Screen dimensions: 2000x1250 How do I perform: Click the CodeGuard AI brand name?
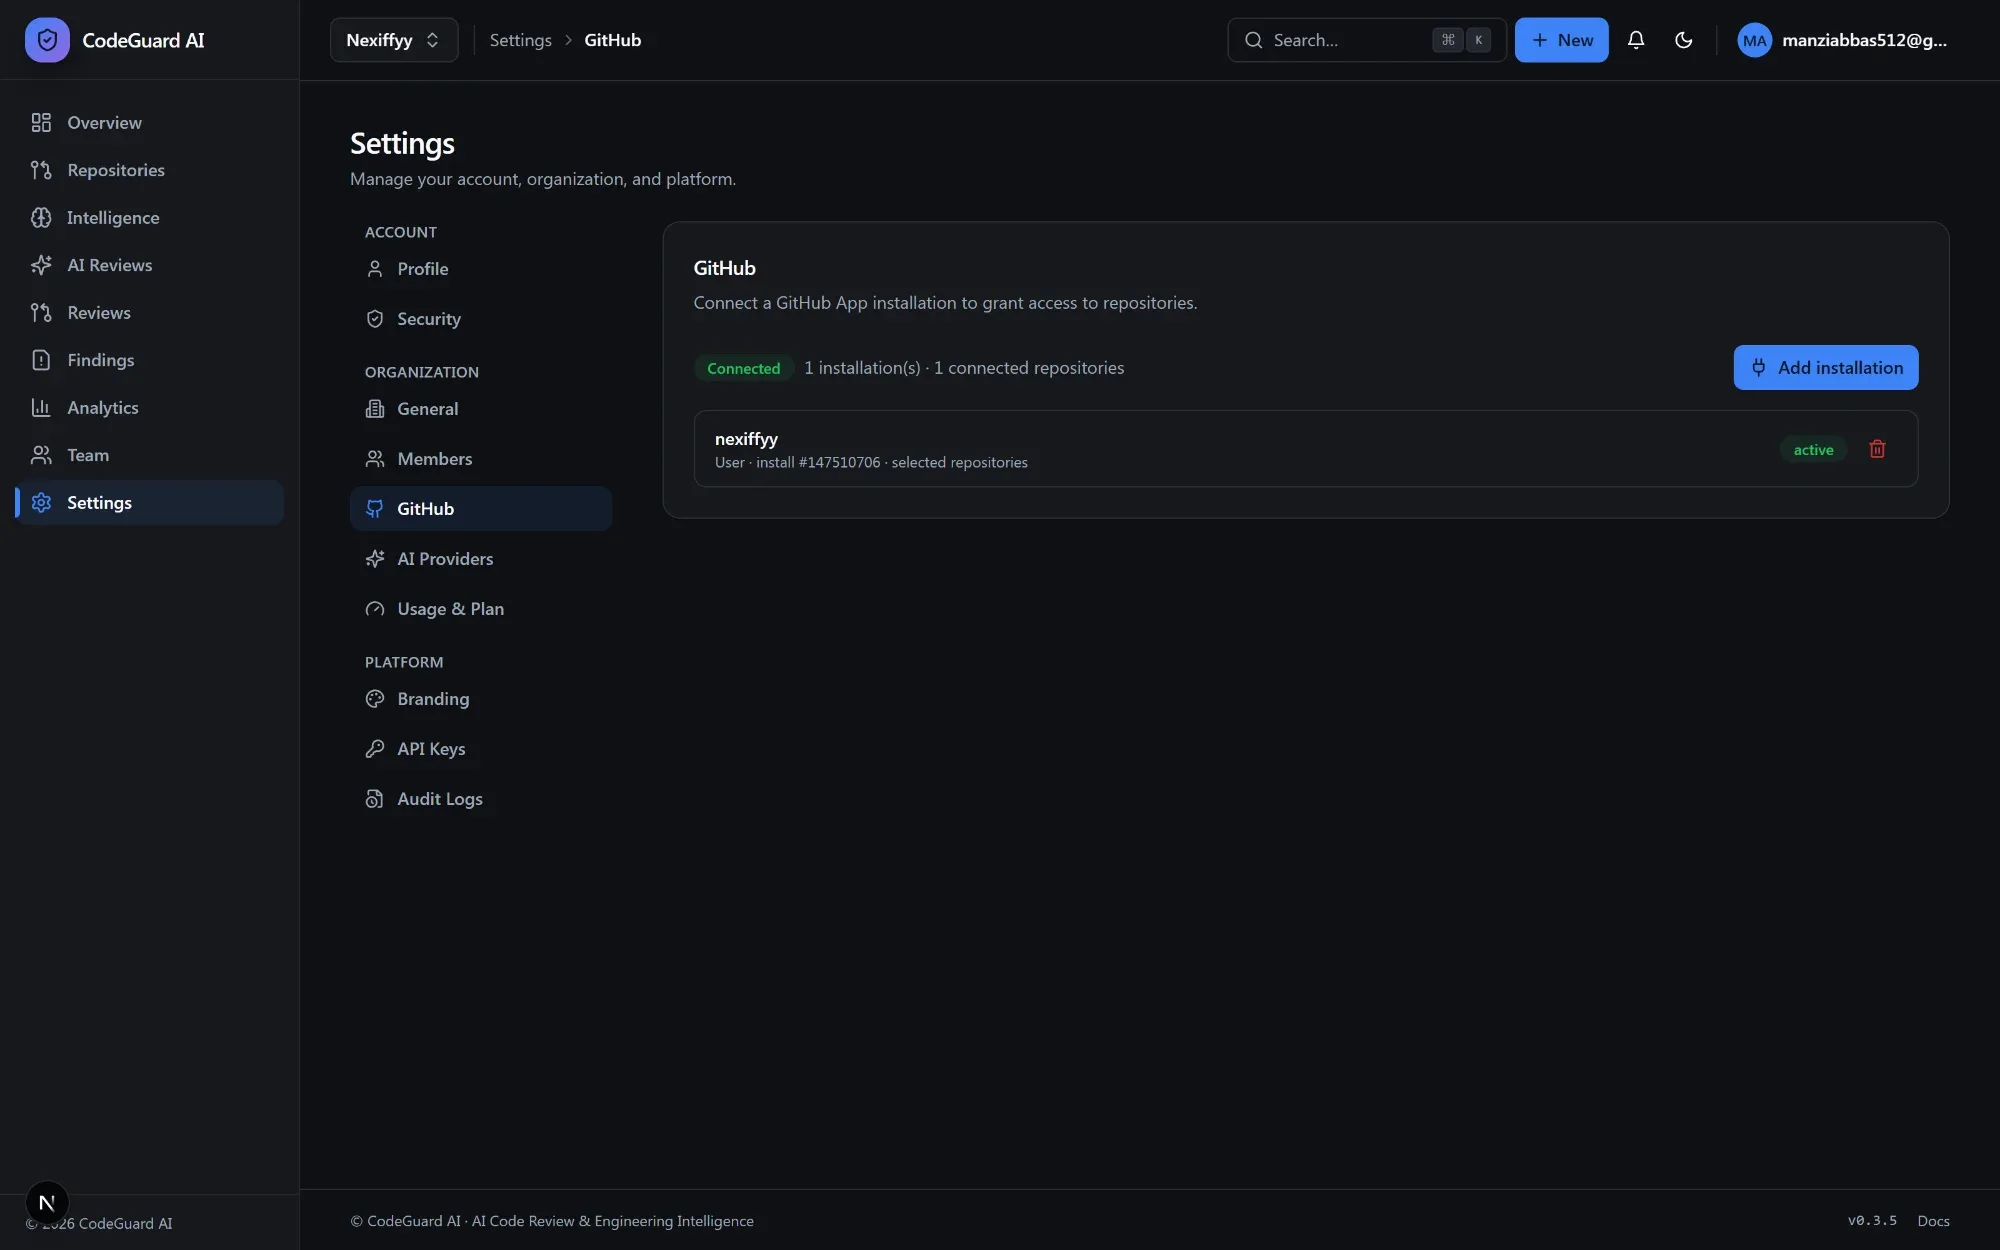pyautogui.click(x=143, y=40)
